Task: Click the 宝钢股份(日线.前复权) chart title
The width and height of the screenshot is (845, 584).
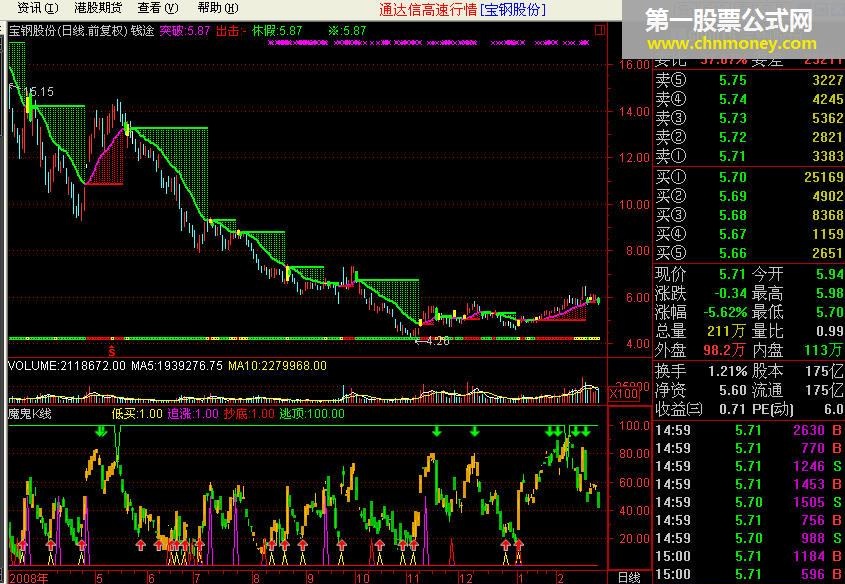Action: 68,31
